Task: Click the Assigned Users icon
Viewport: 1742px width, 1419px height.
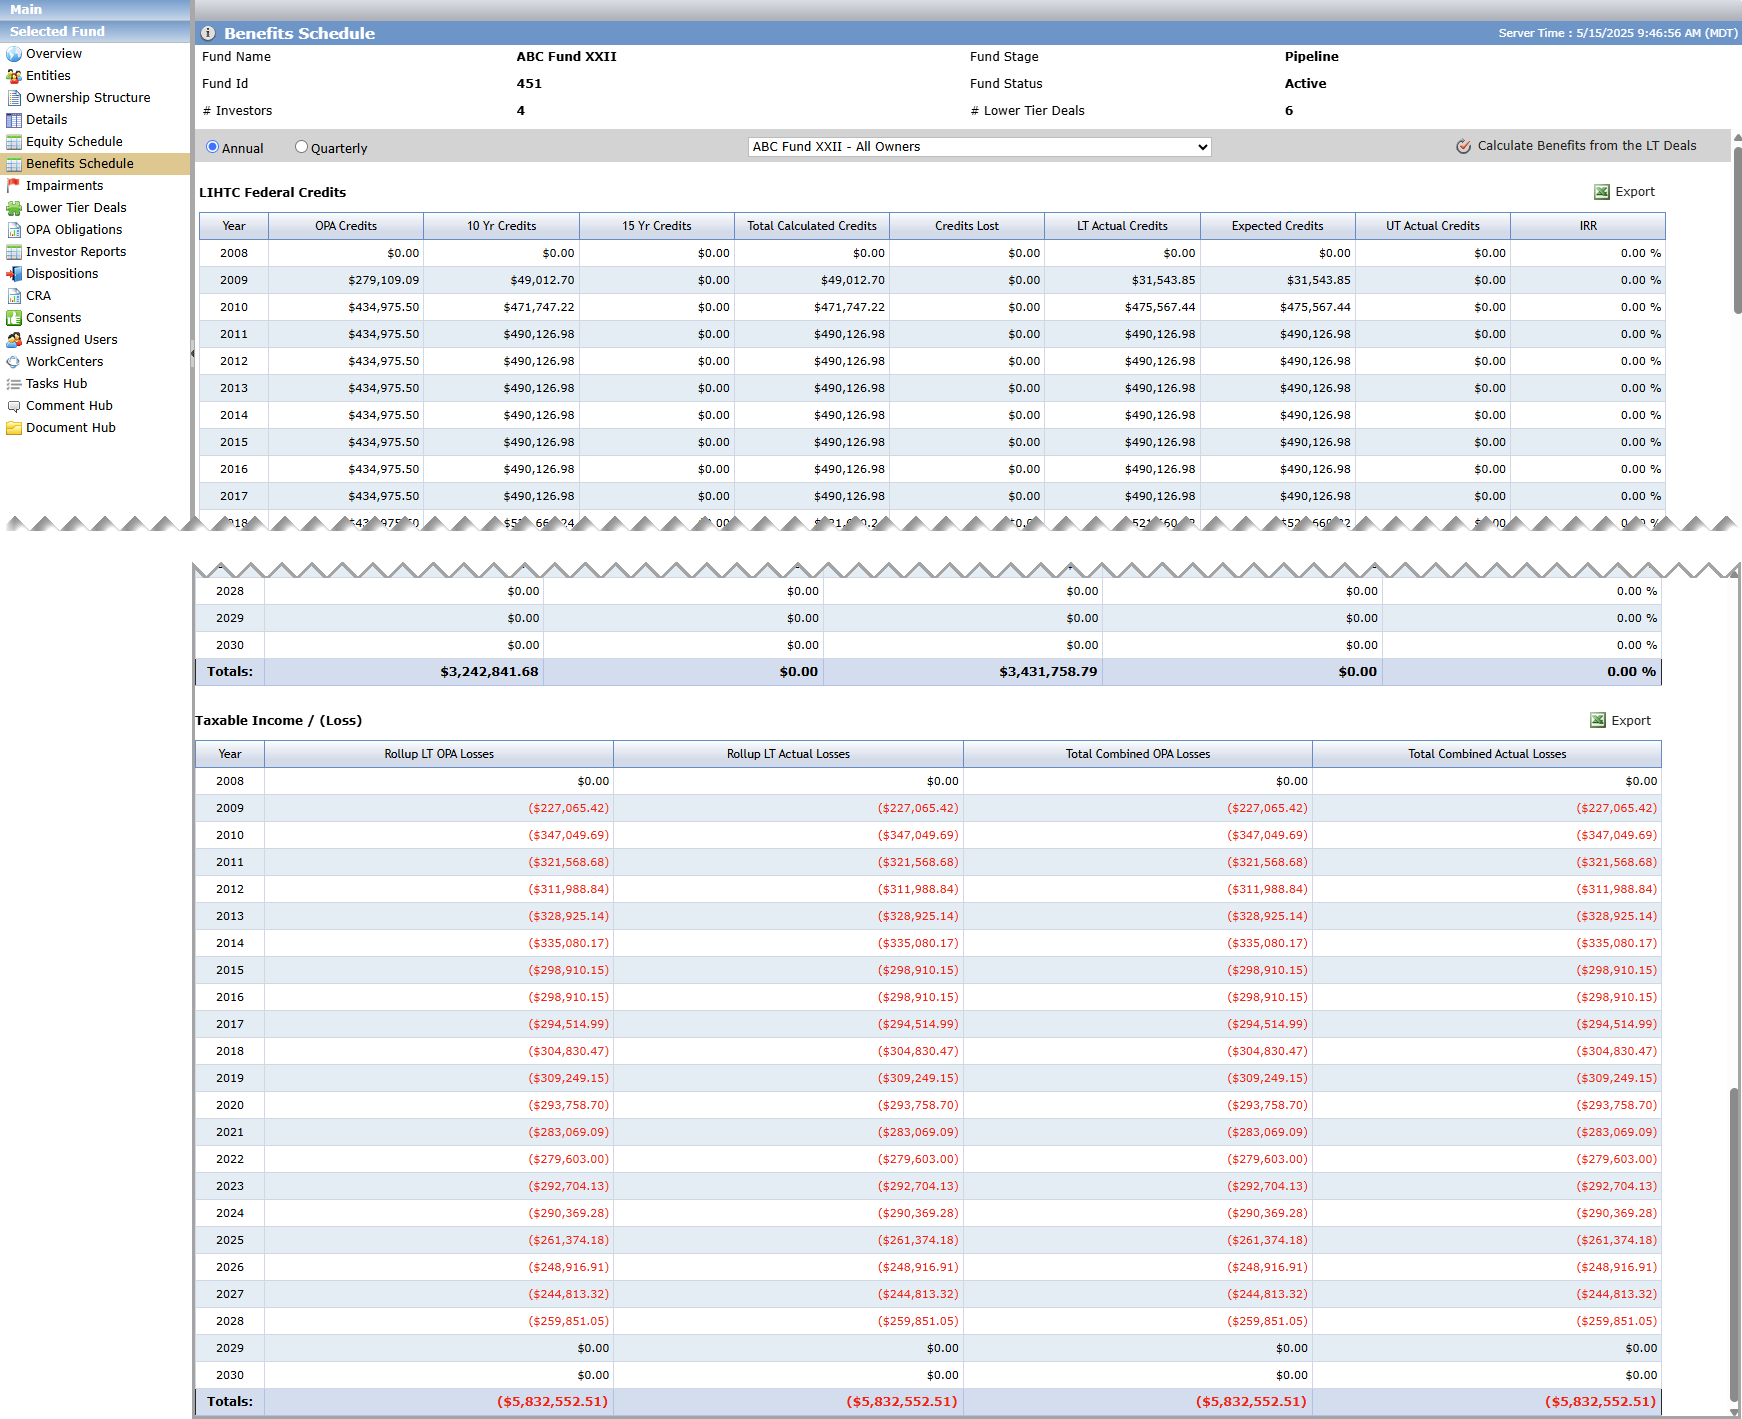Action: click(14, 340)
